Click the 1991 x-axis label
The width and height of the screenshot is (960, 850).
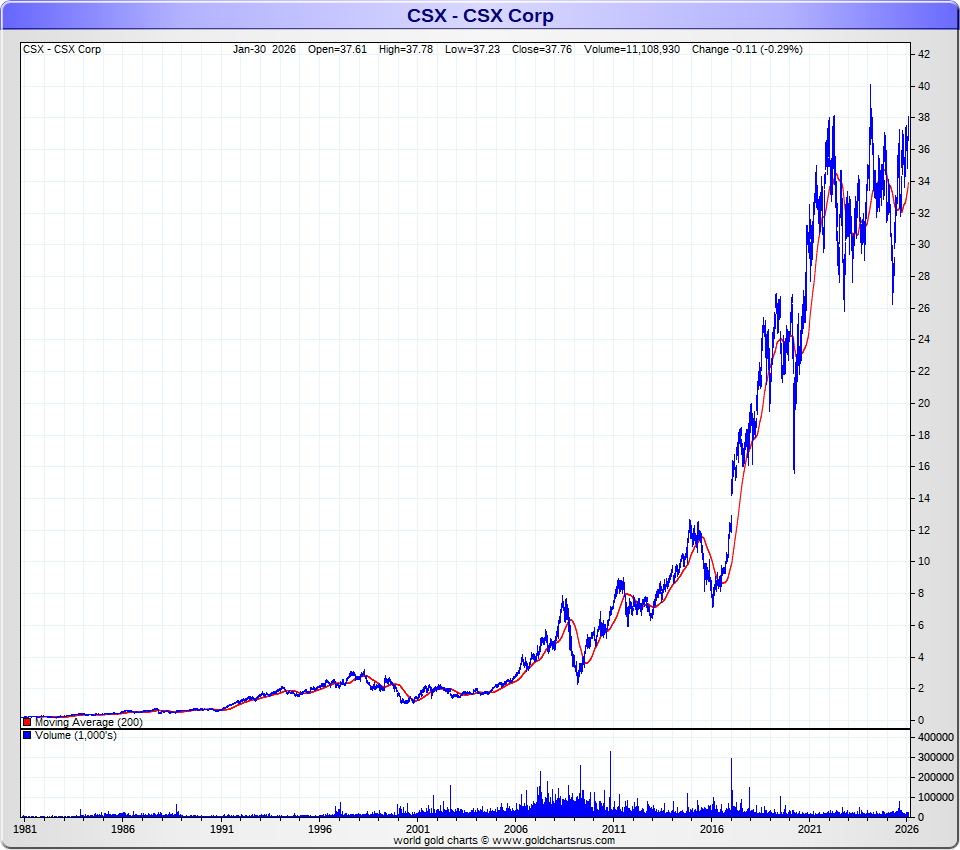coord(222,829)
